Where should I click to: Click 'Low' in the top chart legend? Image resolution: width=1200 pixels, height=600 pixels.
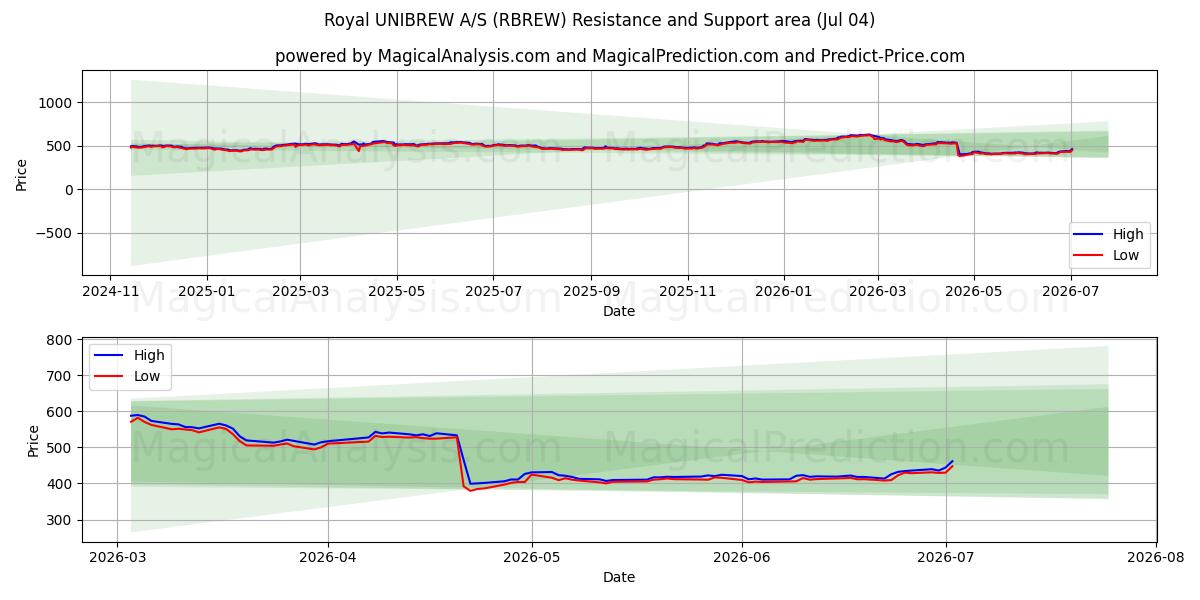1127,255
